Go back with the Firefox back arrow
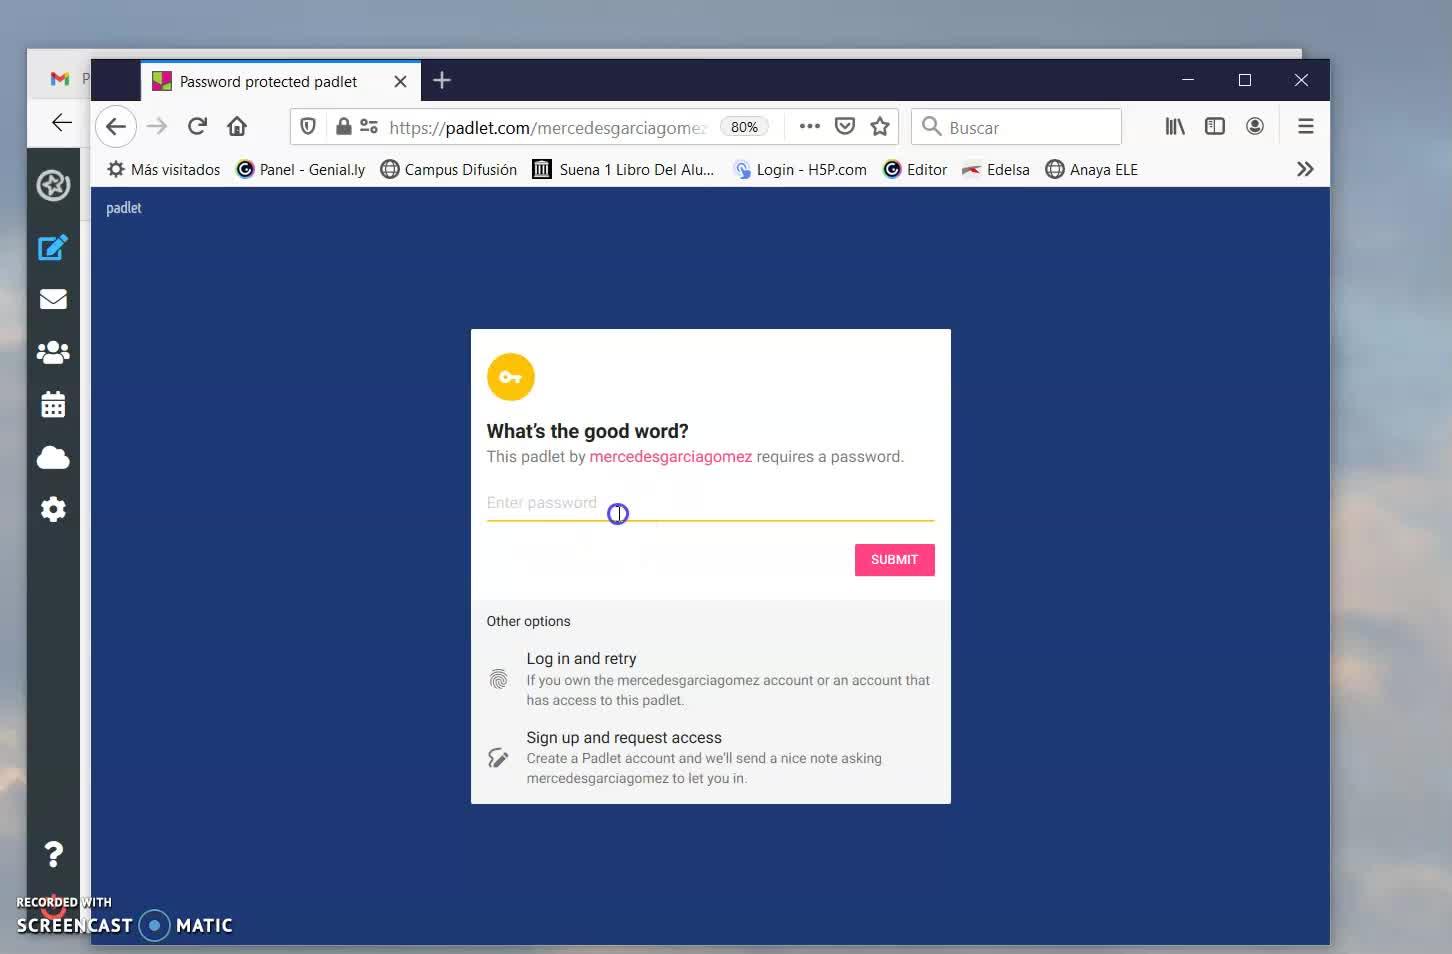This screenshot has width=1452, height=954. (x=116, y=126)
